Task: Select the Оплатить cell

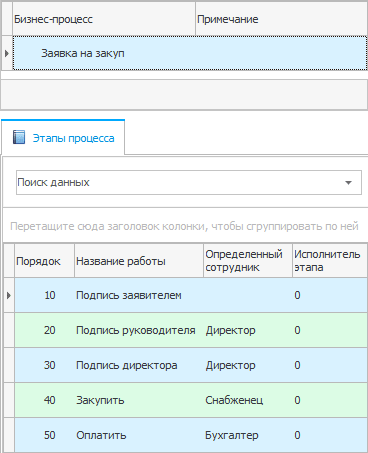Action: click(x=139, y=435)
